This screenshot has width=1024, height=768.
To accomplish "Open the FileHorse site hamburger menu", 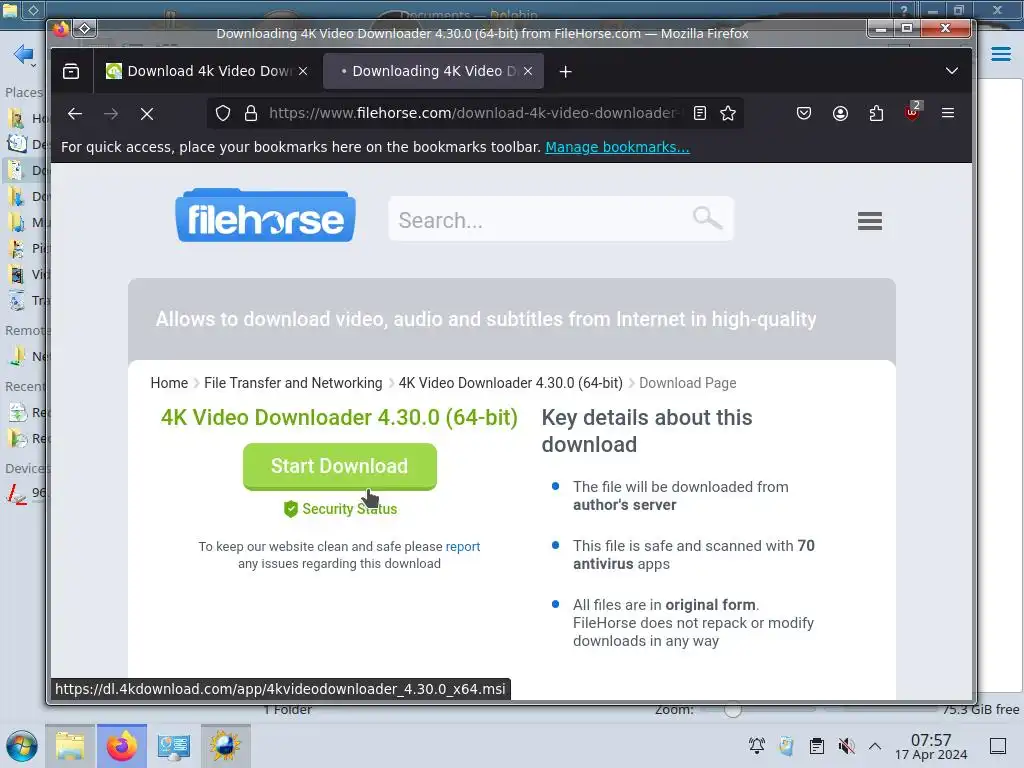I will pos(870,221).
